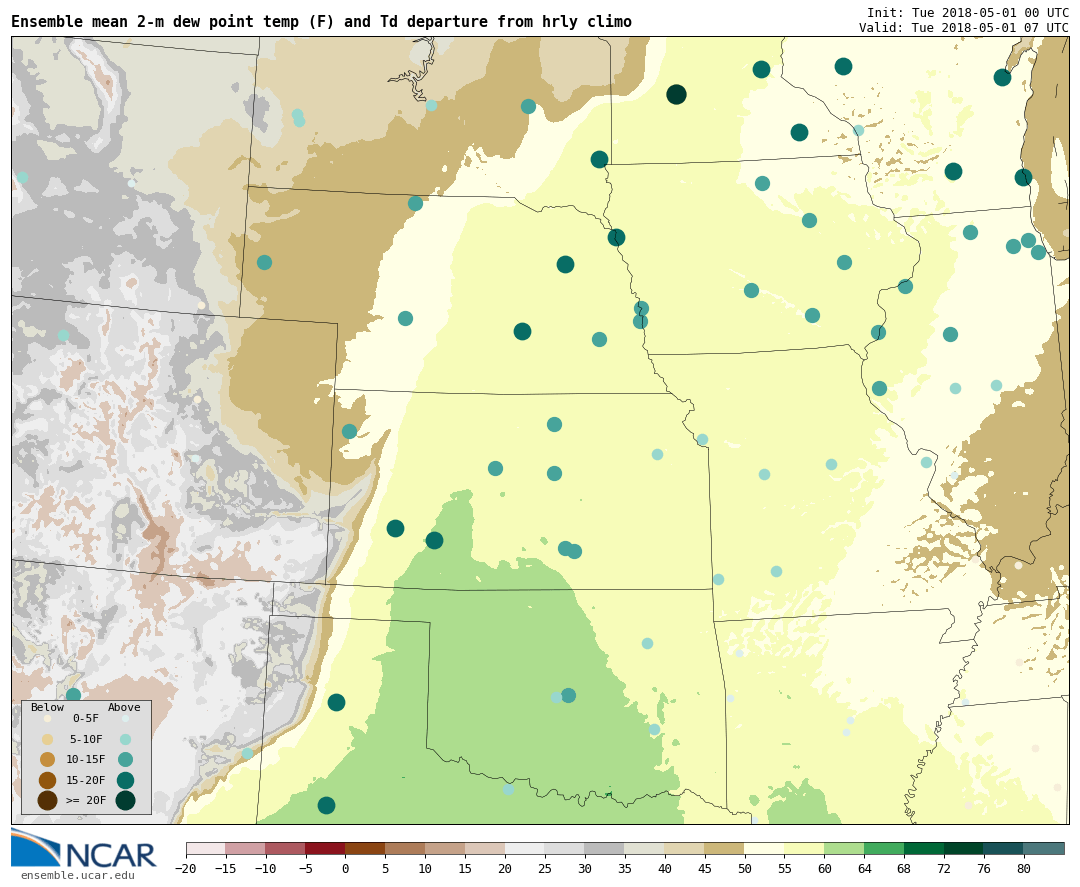
Task: Click the tan colorbar swatch between 45 and 50
Action: (x=725, y=848)
